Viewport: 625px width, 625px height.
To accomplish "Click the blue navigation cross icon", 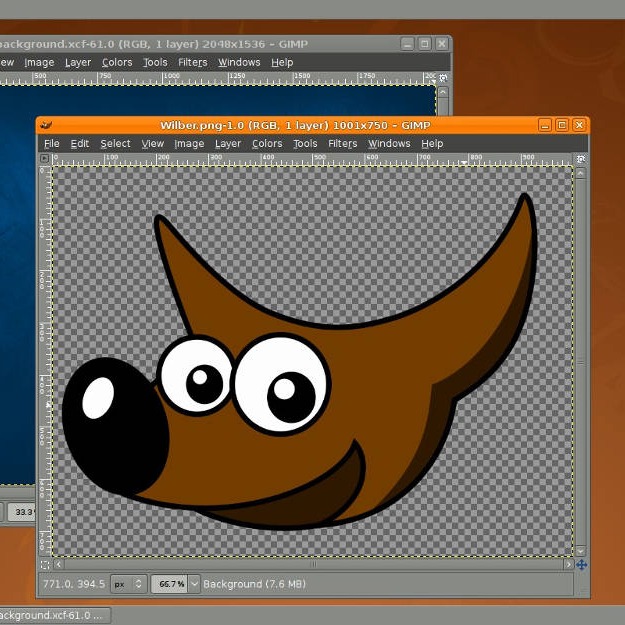I will 581,565.
